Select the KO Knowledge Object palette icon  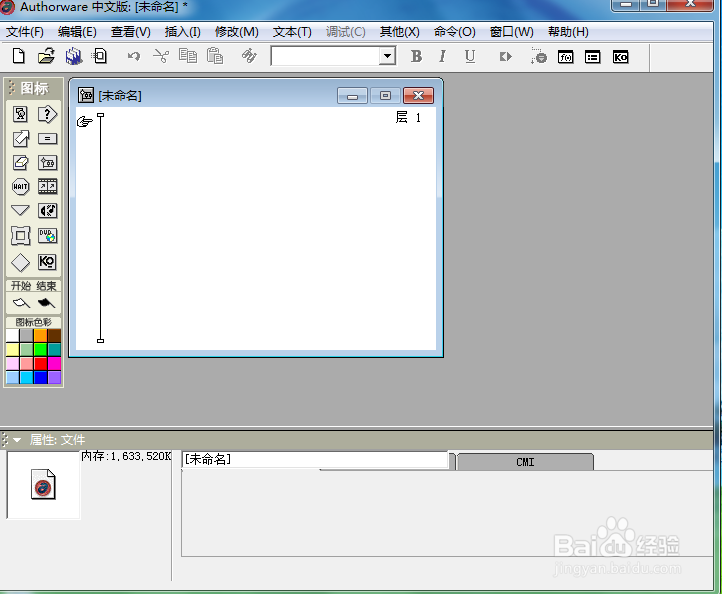(47, 262)
